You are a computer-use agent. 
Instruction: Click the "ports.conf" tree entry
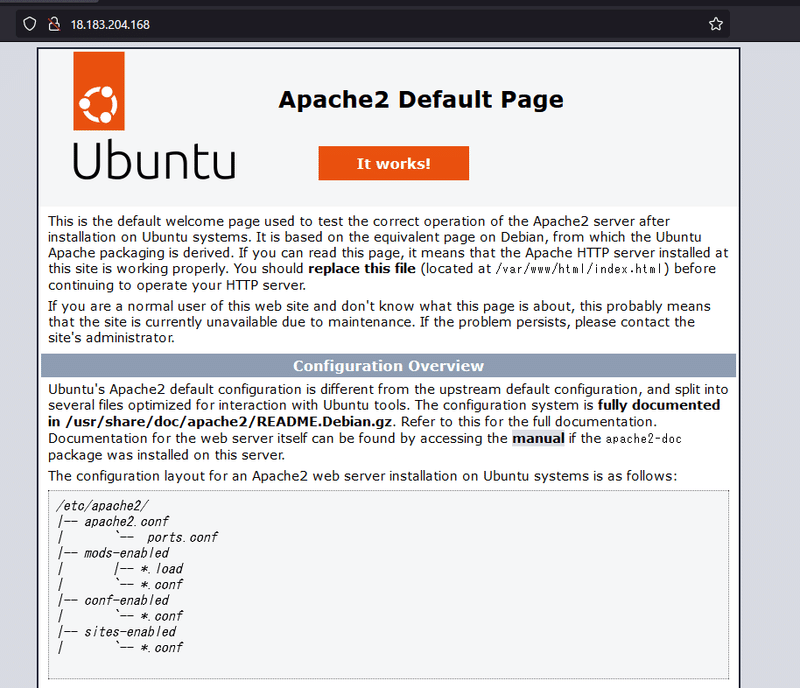(x=182, y=537)
